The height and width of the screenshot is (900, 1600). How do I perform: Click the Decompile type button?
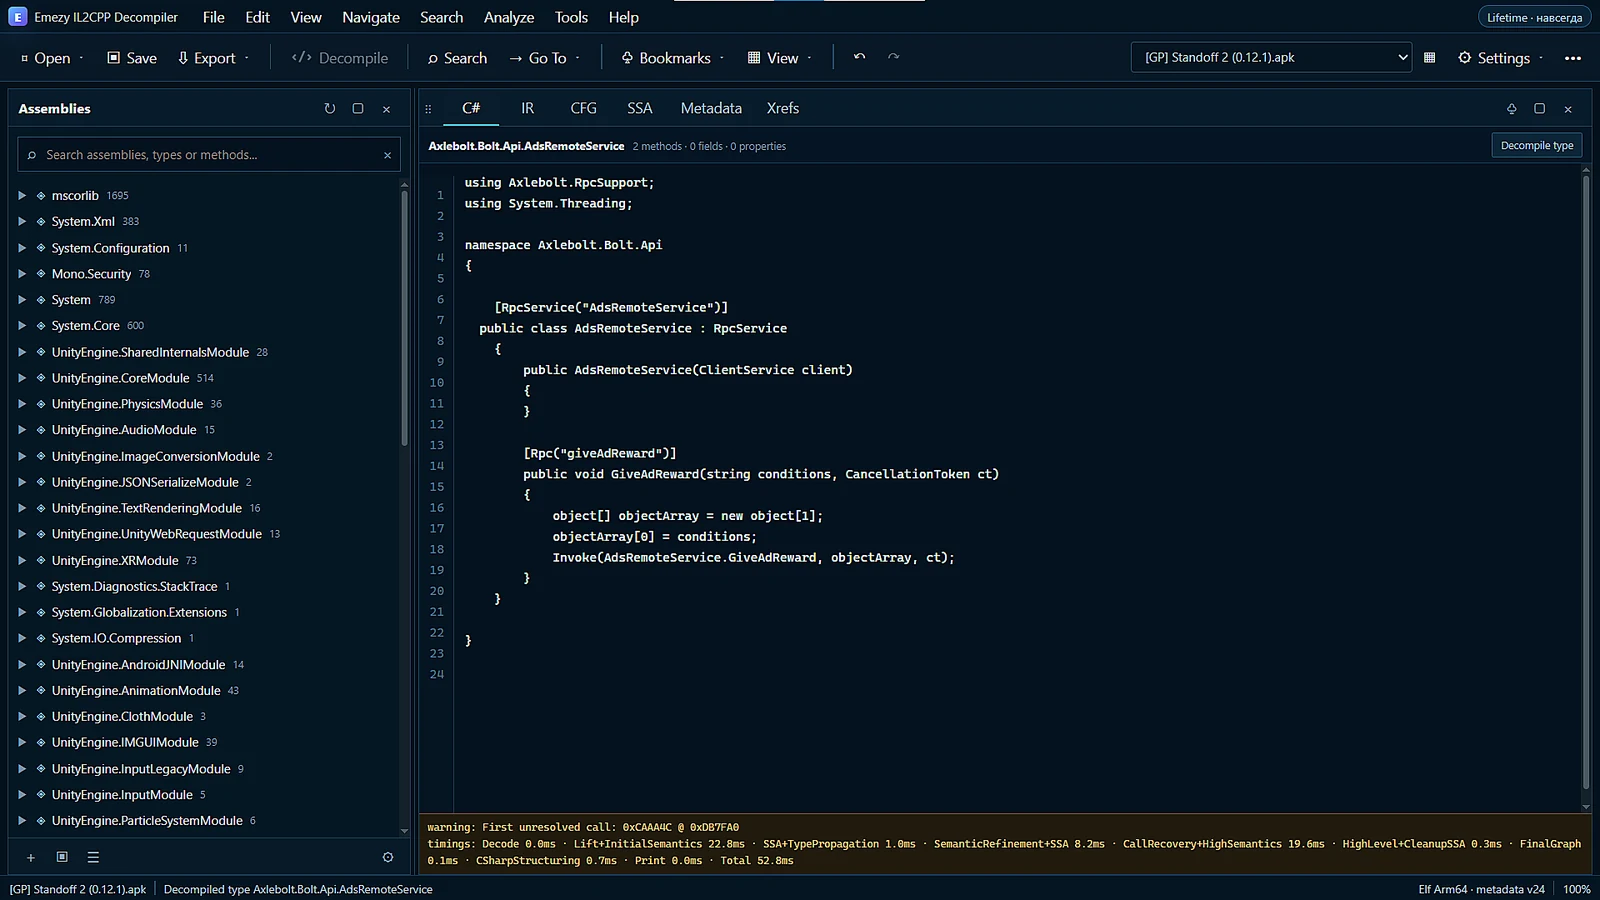point(1537,145)
